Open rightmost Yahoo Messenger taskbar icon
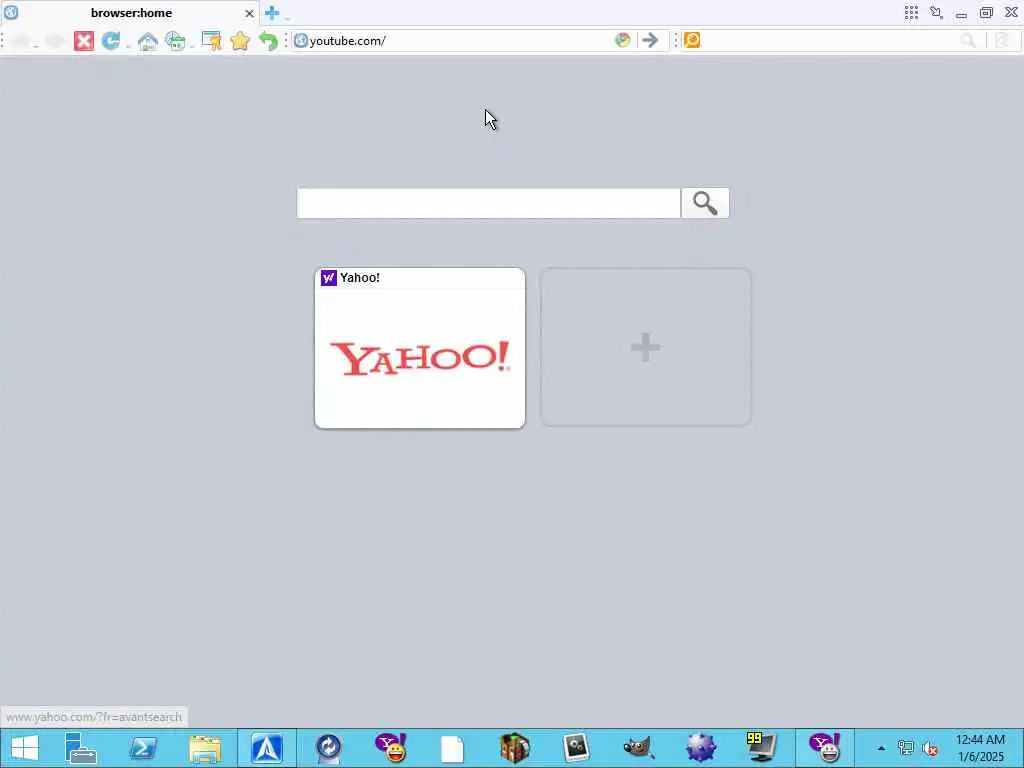Screen dimensions: 1024x768 coord(825,748)
